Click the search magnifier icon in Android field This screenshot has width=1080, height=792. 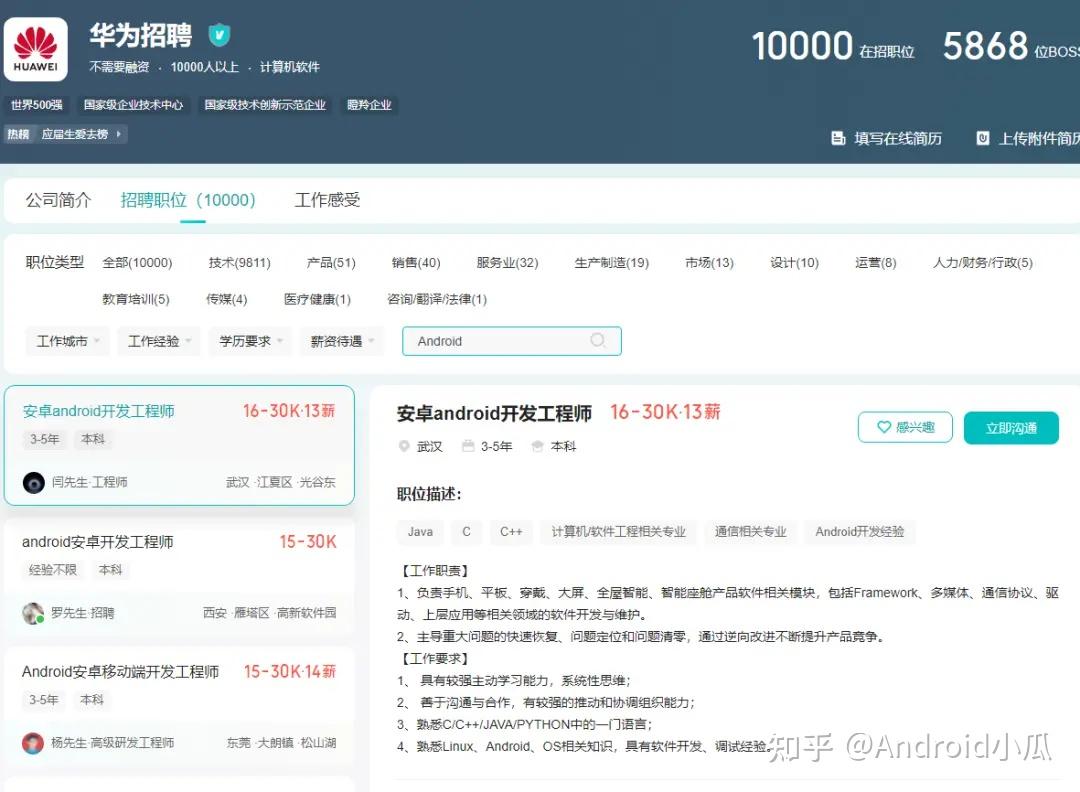click(598, 340)
